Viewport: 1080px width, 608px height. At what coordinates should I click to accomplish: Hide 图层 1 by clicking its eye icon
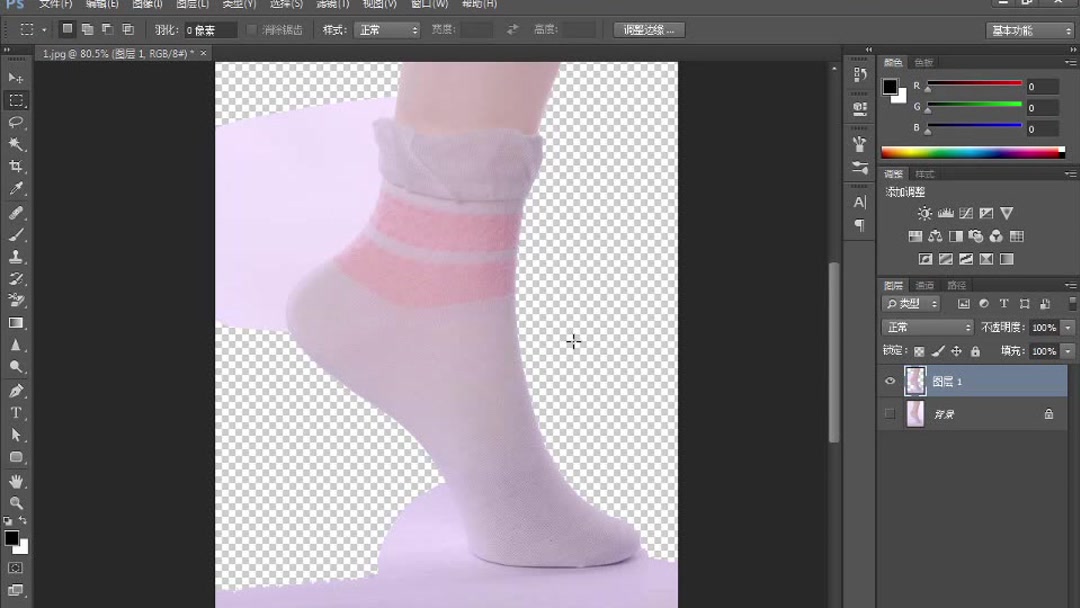click(890, 381)
